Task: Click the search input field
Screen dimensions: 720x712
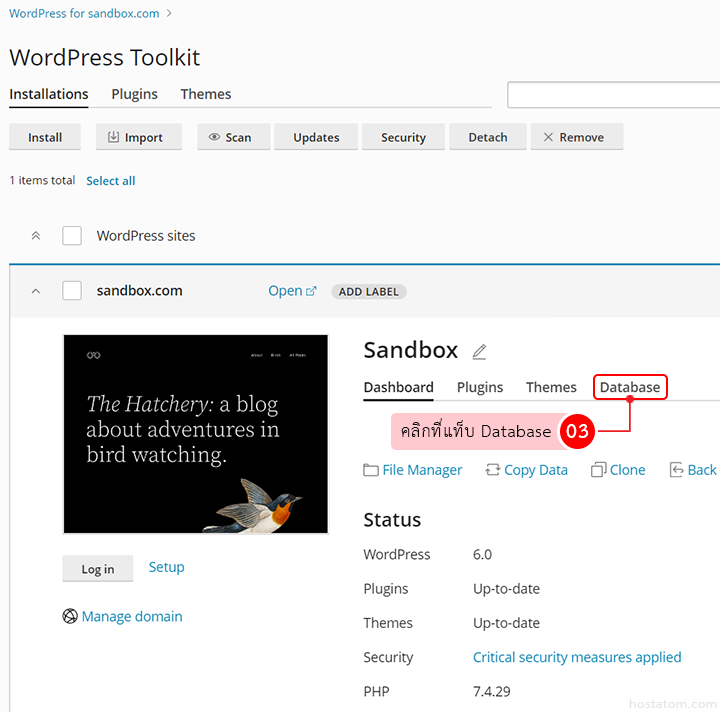Action: [x=612, y=95]
